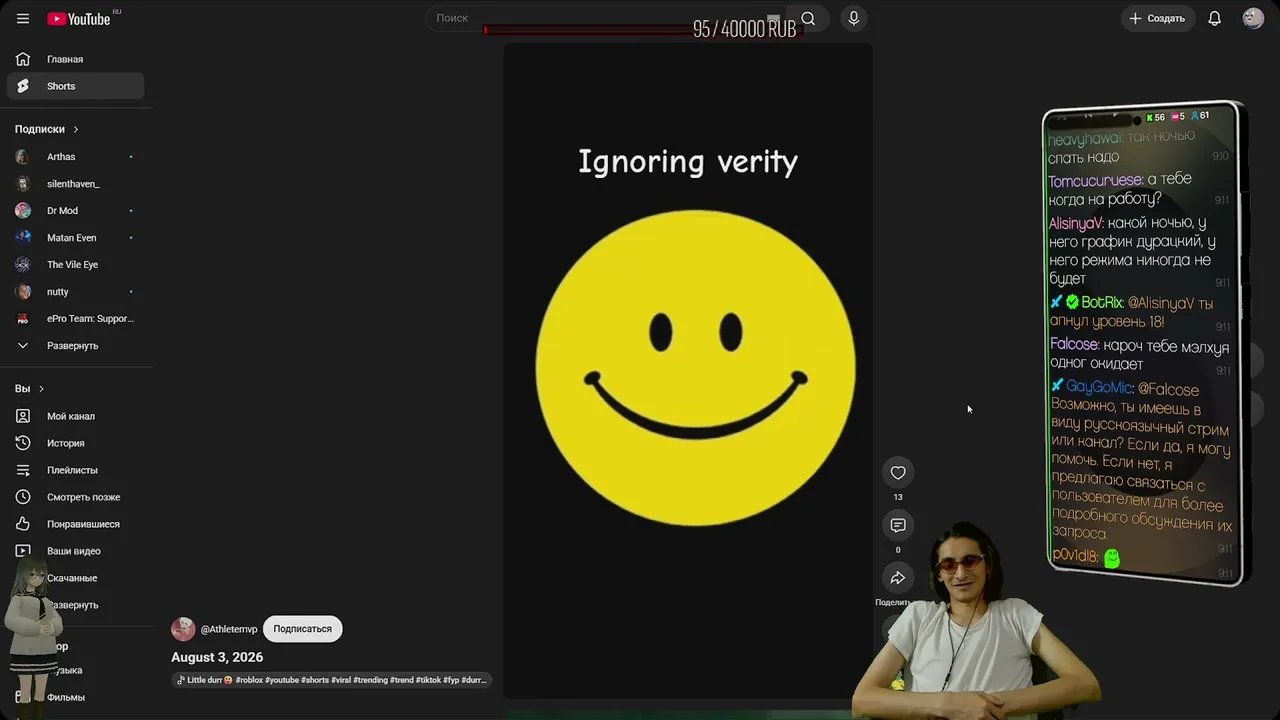The width and height of the screenshot is (1280, 720).
Task: Open the short's comments
Action: (x=898, y=526)
